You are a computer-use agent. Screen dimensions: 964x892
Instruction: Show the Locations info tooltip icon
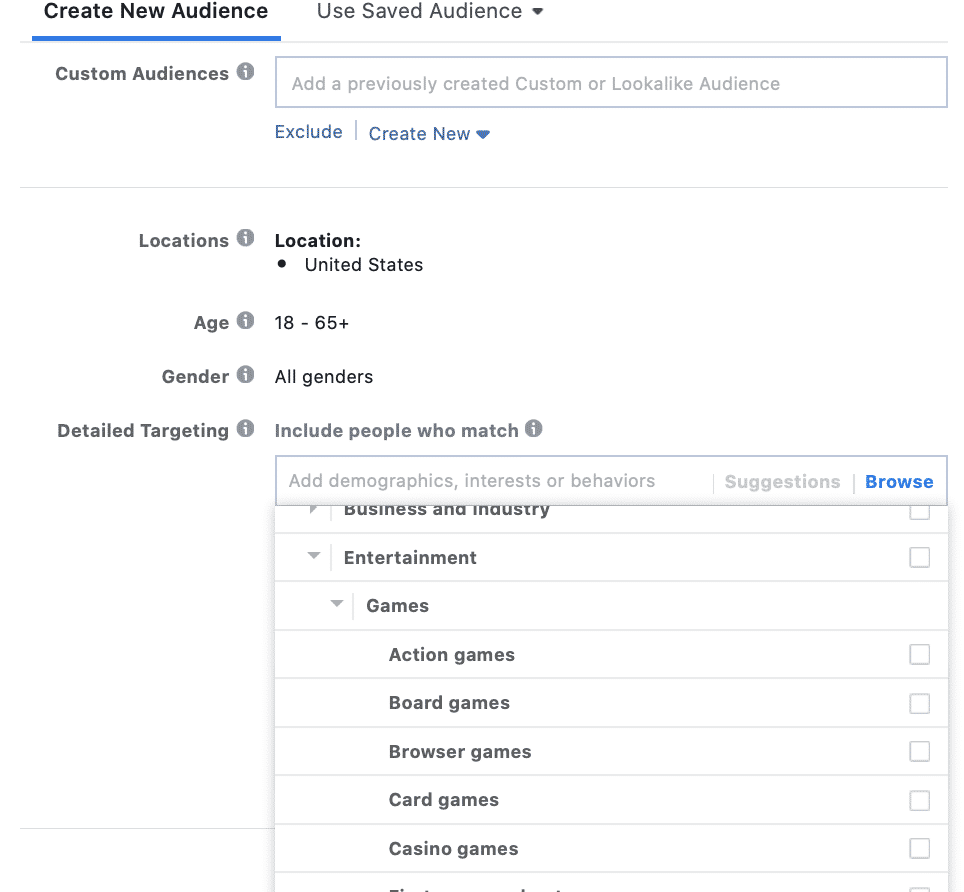tap(245, 238)
